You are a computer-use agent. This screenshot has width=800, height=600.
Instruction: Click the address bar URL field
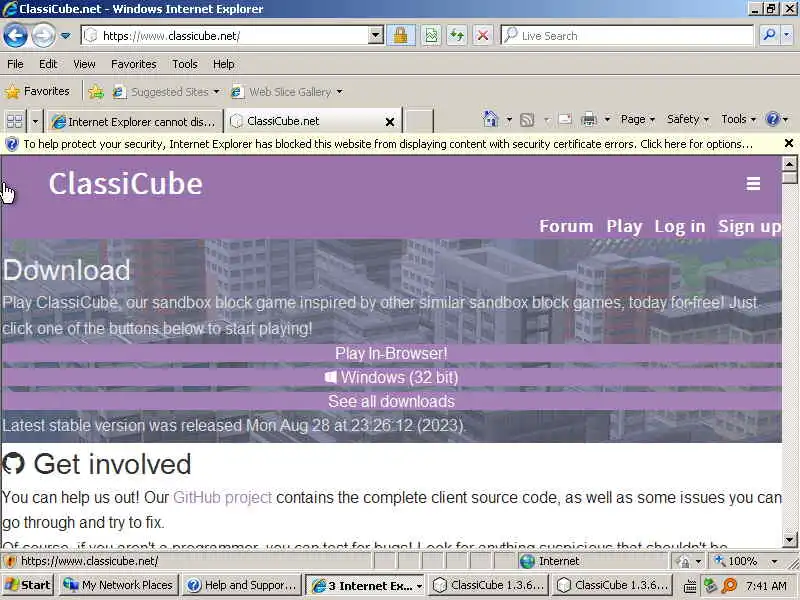pos(224,36)
